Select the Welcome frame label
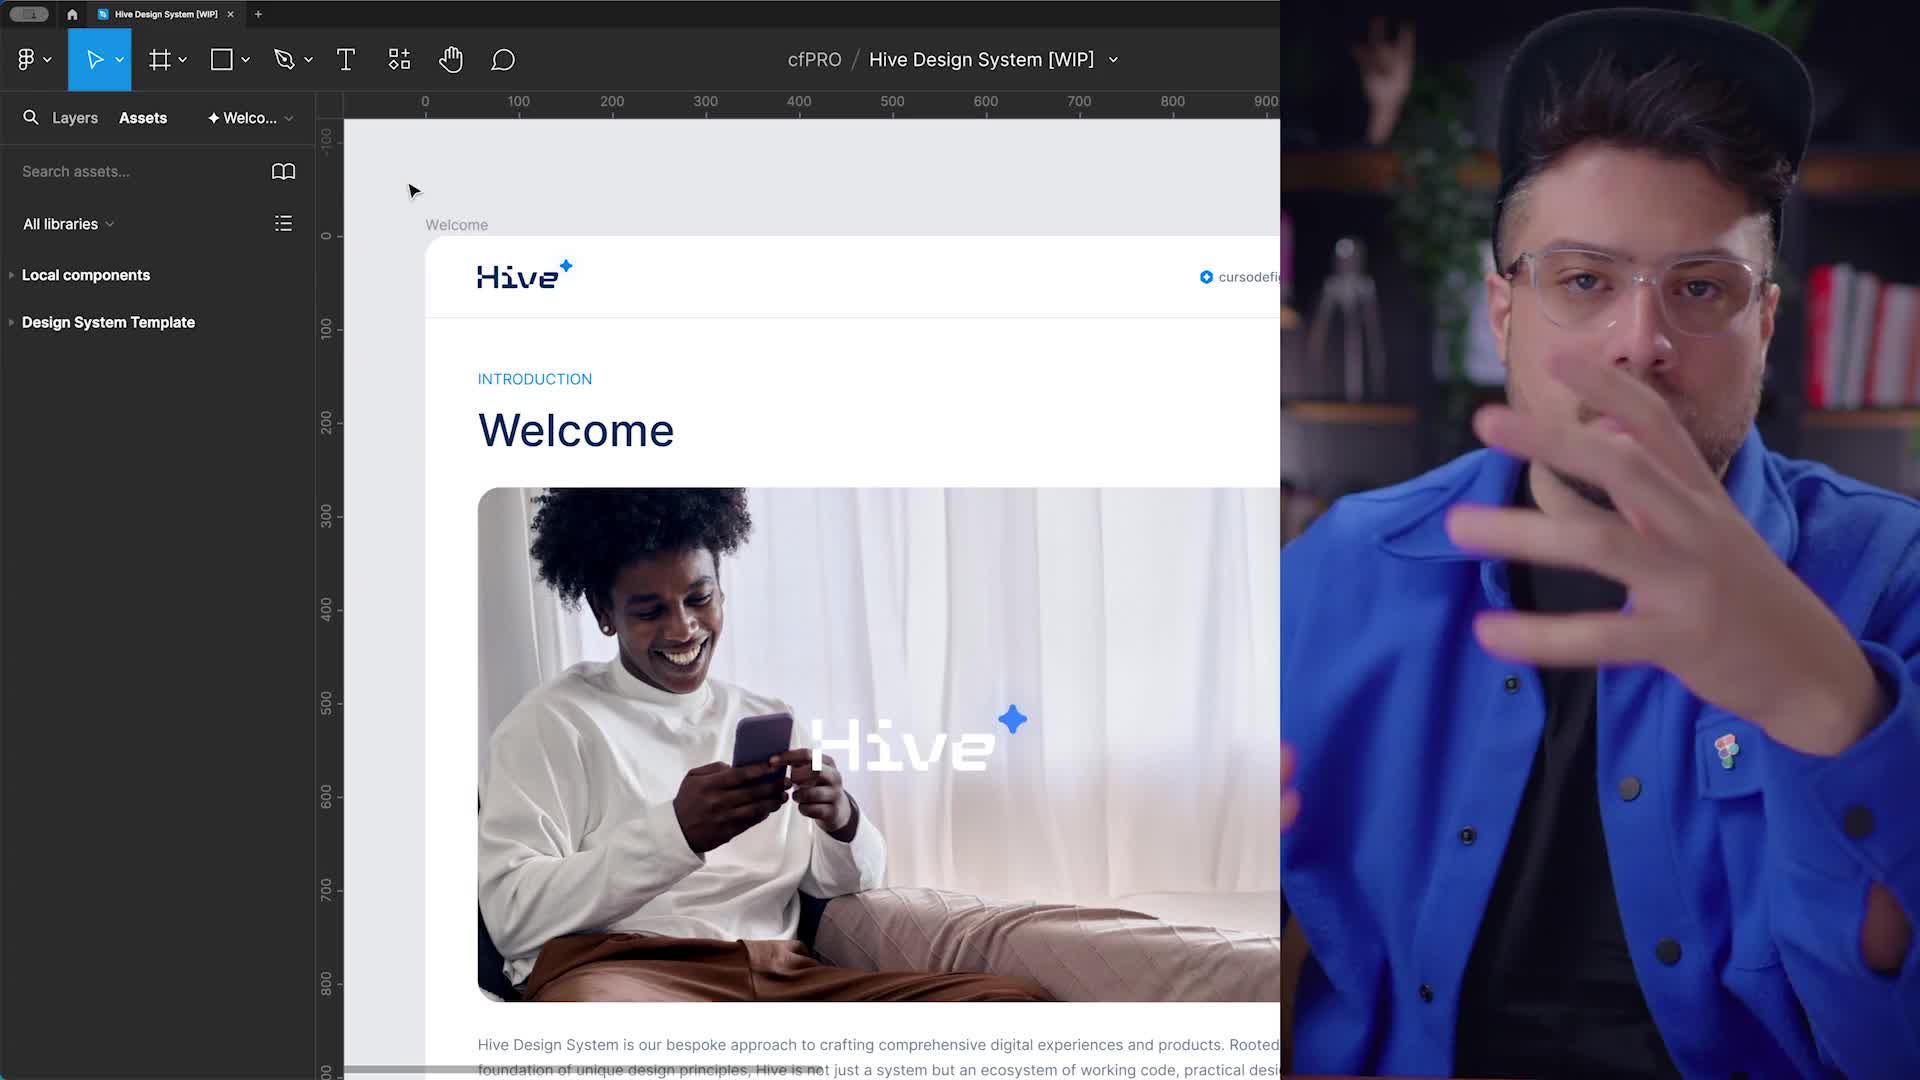Screen dimensions: 1920x1080 pyautogui.click(x=456, y=225)
